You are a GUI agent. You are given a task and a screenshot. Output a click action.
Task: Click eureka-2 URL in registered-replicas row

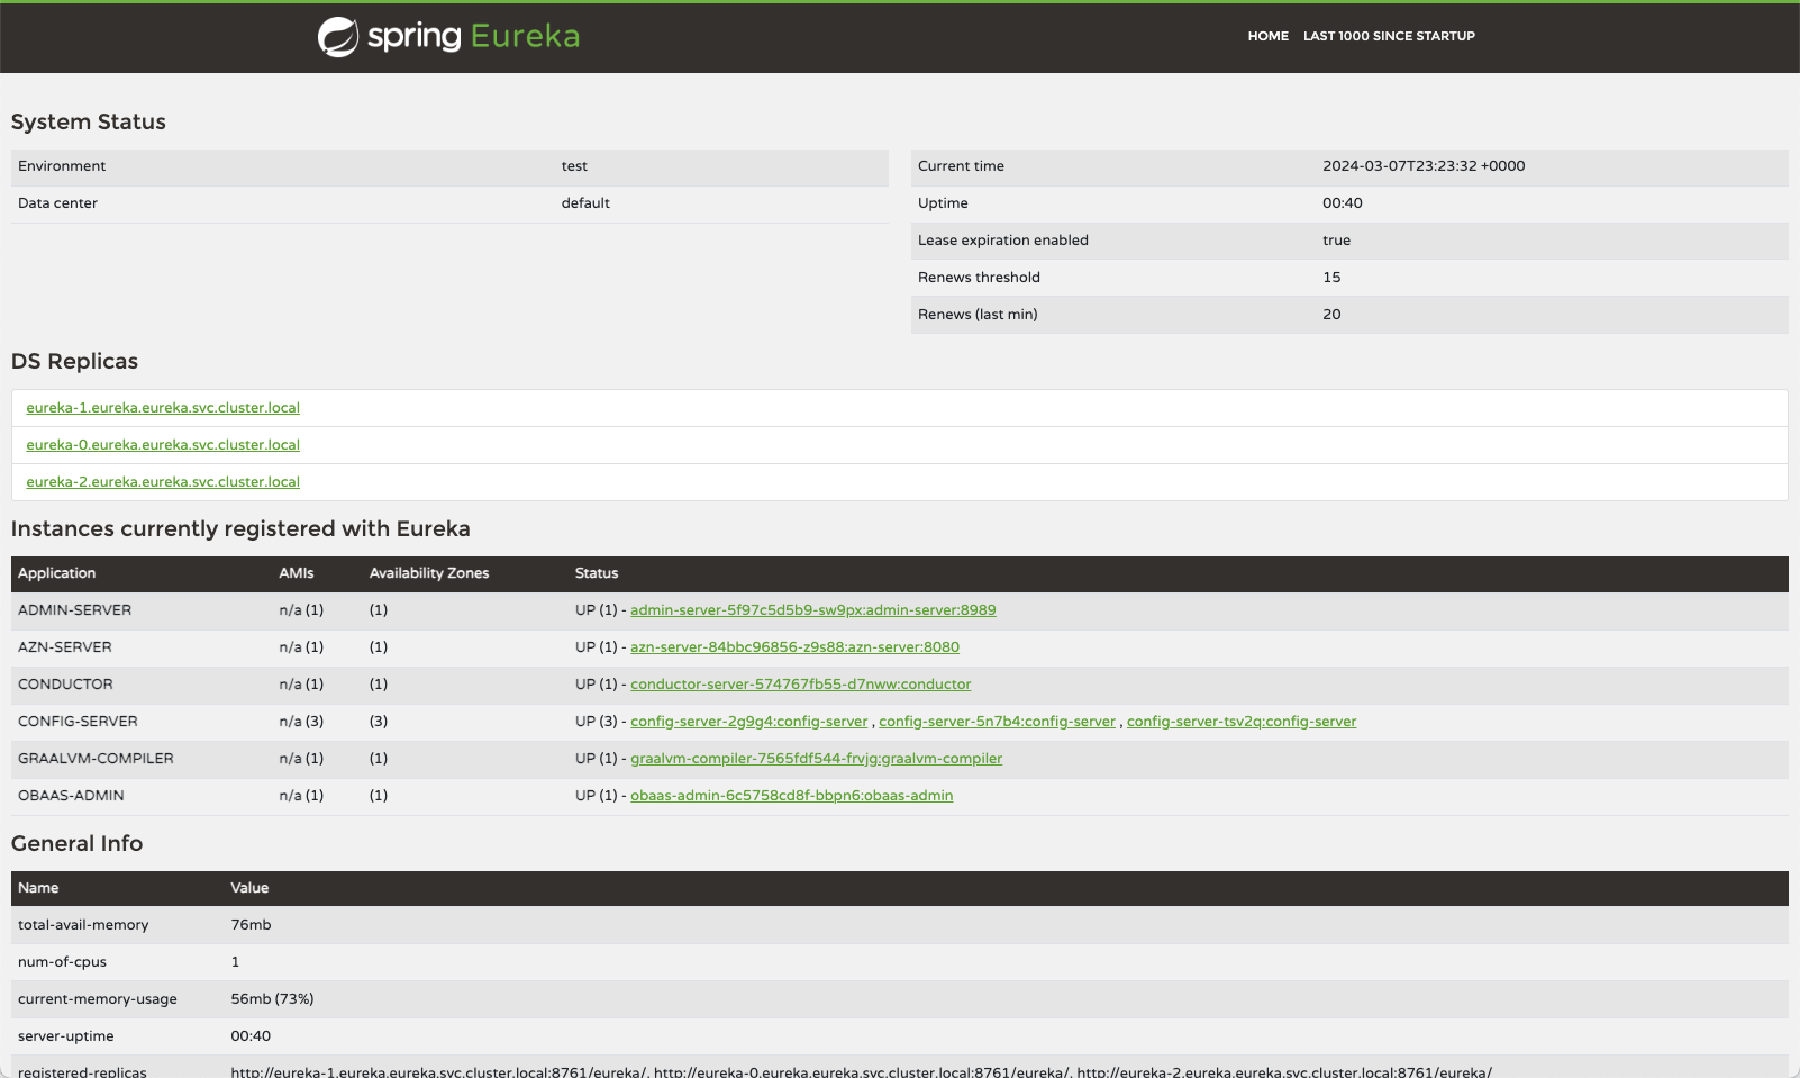[1288, 1070]
